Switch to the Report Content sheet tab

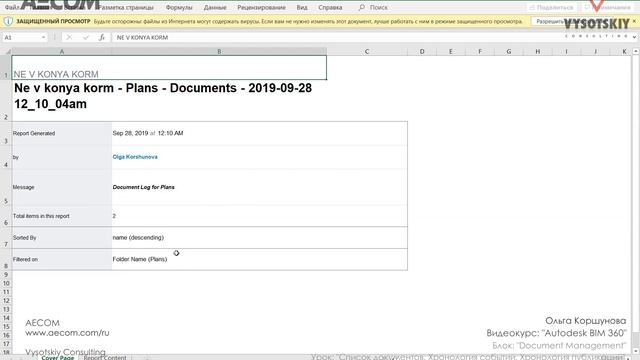pyautogui.click(x=105, y=357)
